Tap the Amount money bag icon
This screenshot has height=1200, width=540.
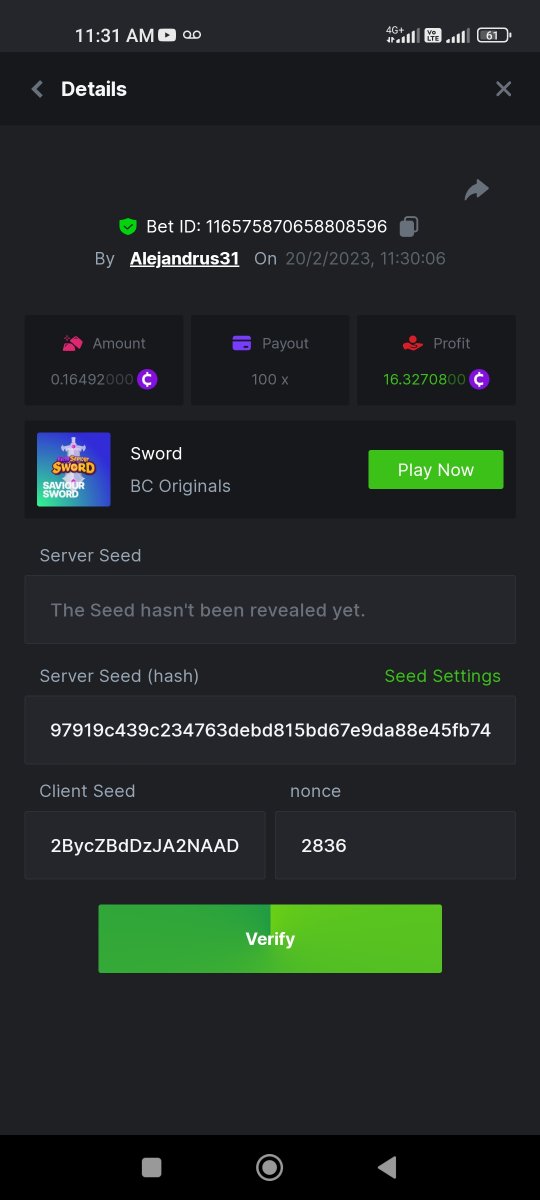pyautogui.click(x=72, y=343)
